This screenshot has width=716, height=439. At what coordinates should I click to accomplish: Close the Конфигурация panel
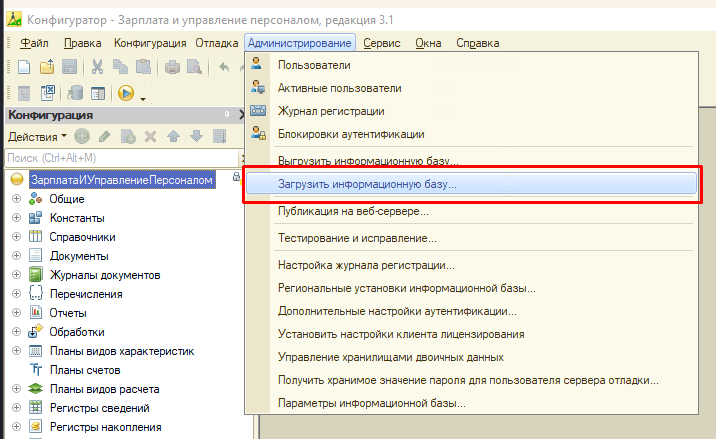(x=242, y=115)
